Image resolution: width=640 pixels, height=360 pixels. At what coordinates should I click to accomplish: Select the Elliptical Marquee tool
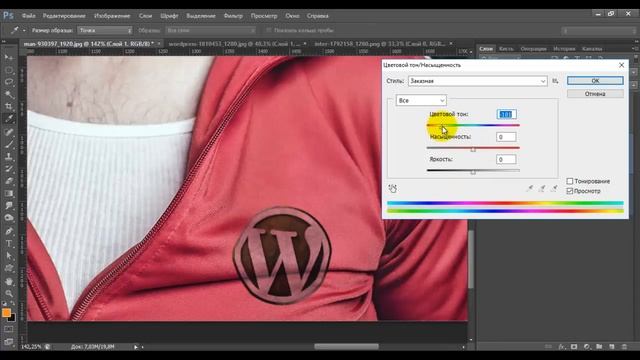pos(9,70)
